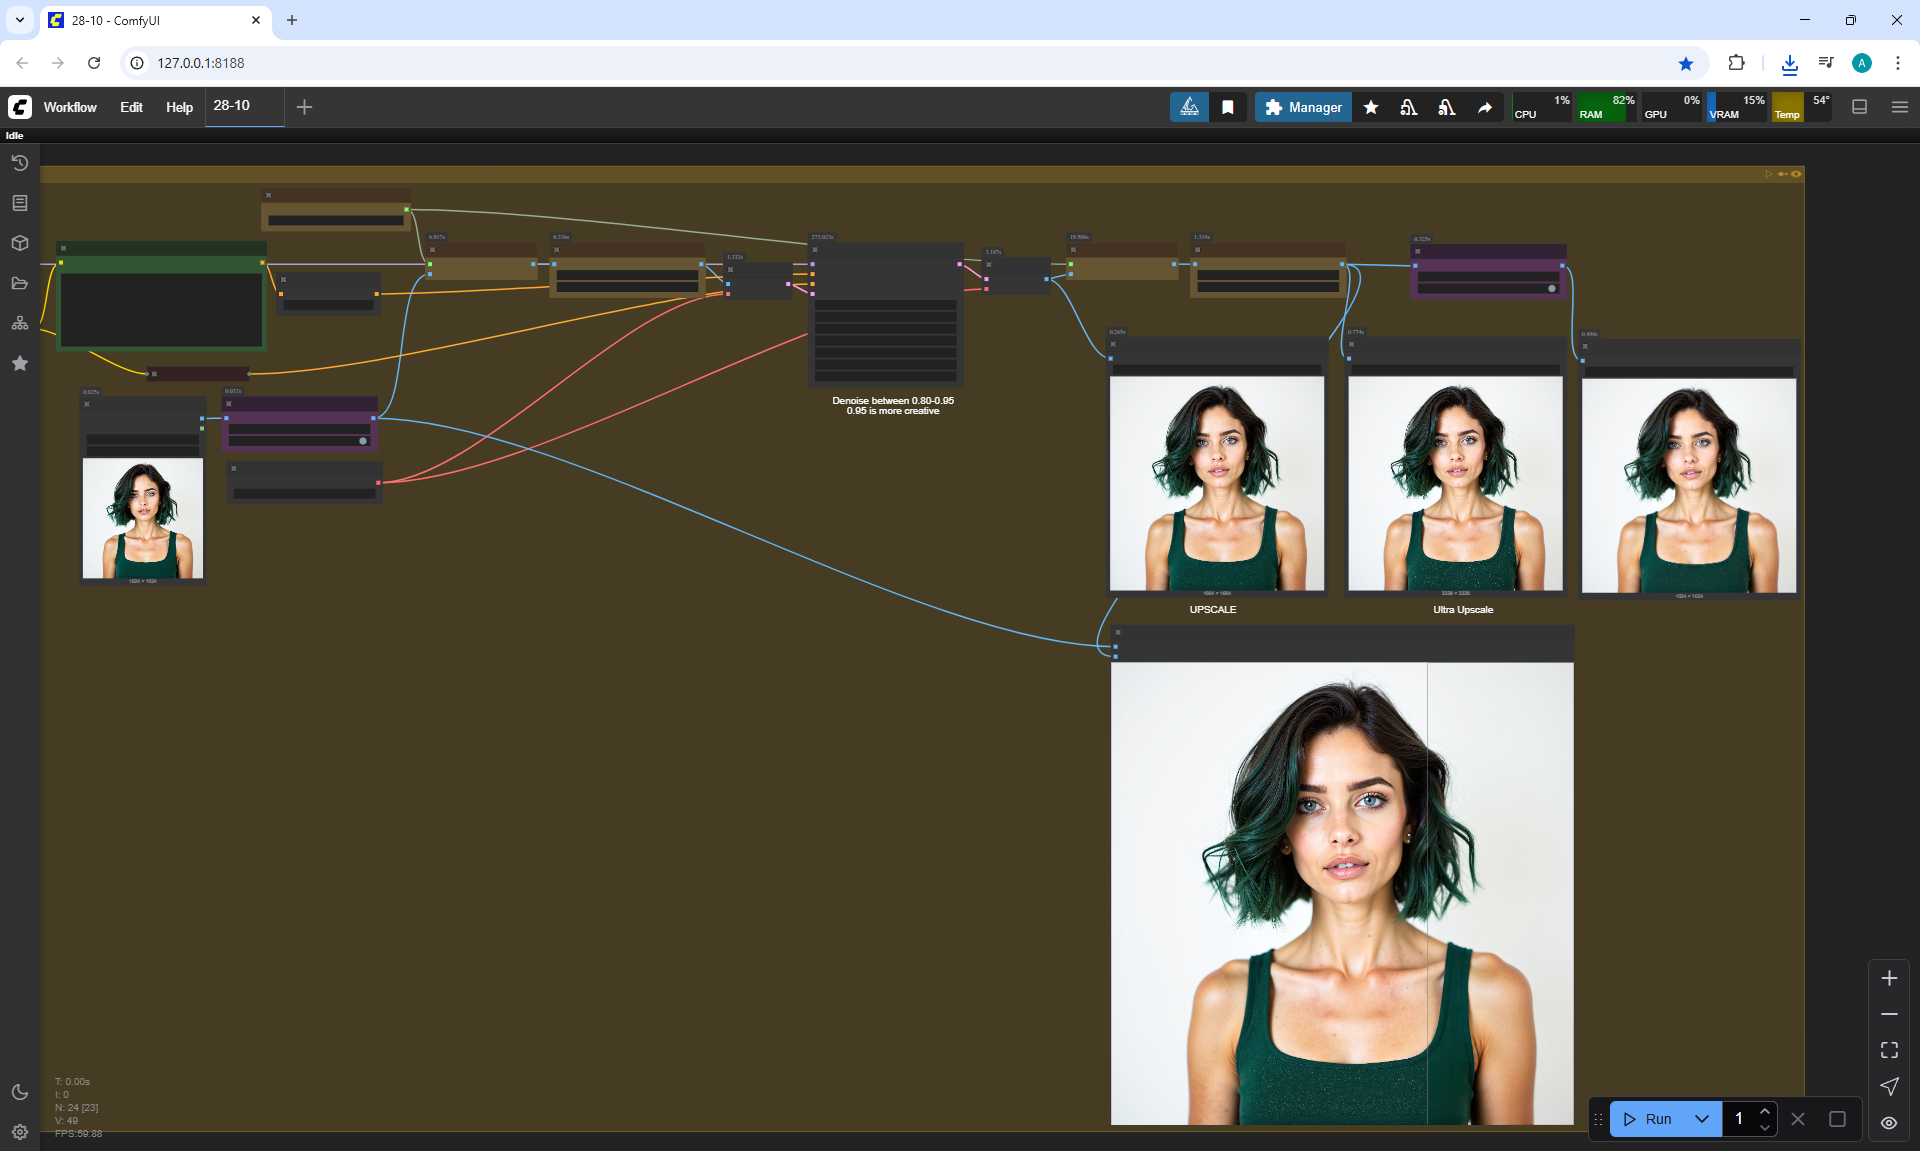Open the workflows folder sidebar icon
1920x1151 pixels.
[19, 283]
